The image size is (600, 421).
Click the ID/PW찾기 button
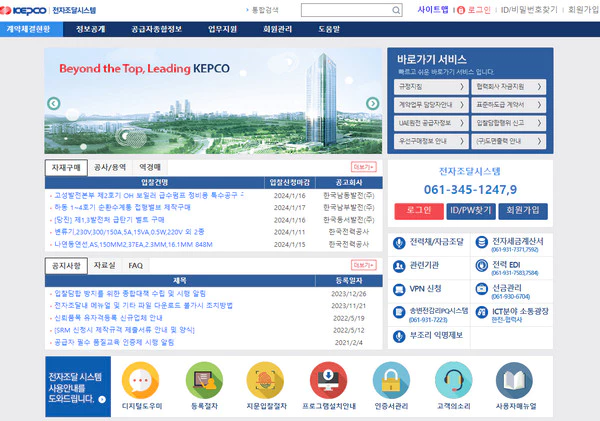tap(471, 211)
